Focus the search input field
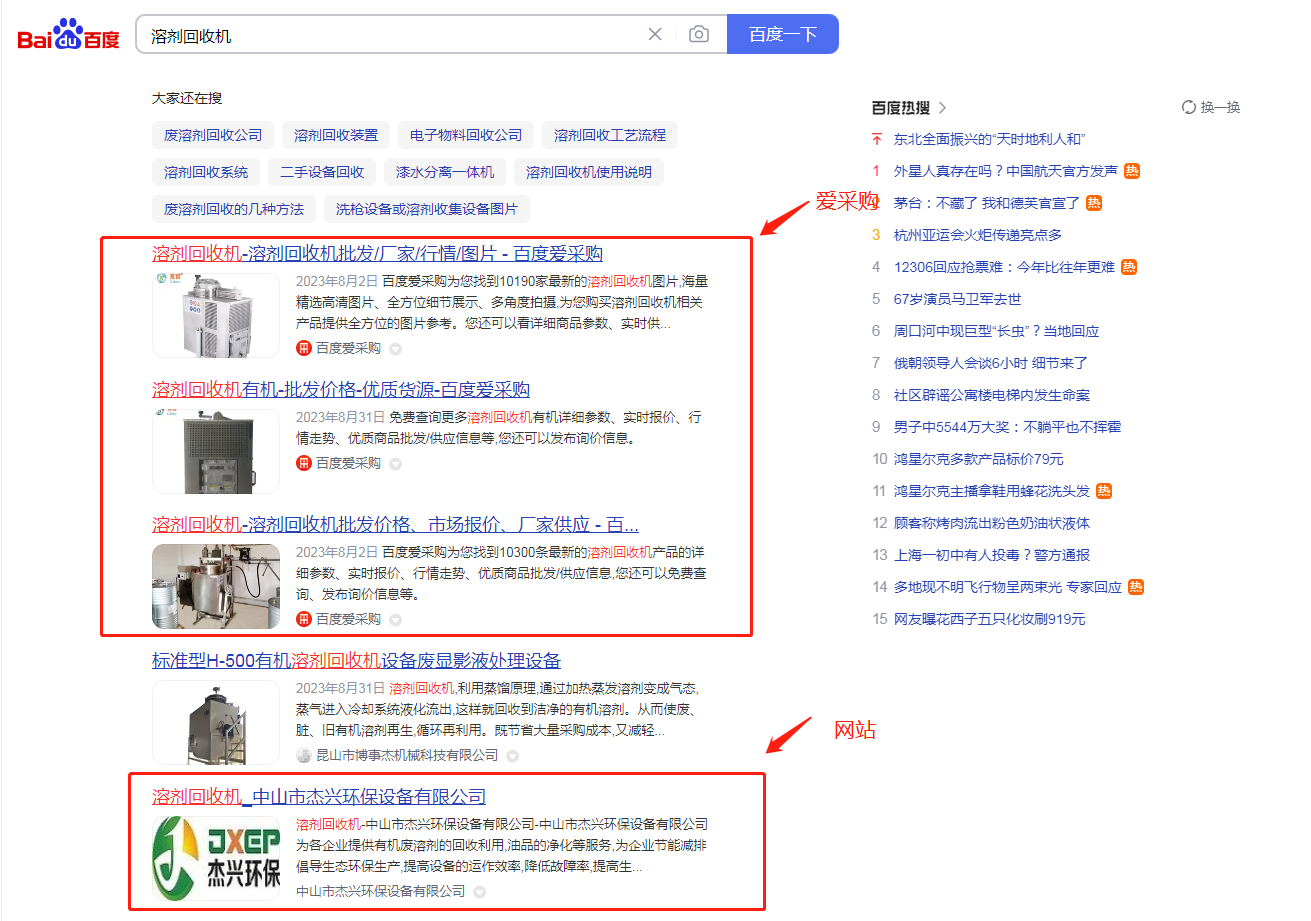Screen dimensions: 1311x921 (390, 34)
